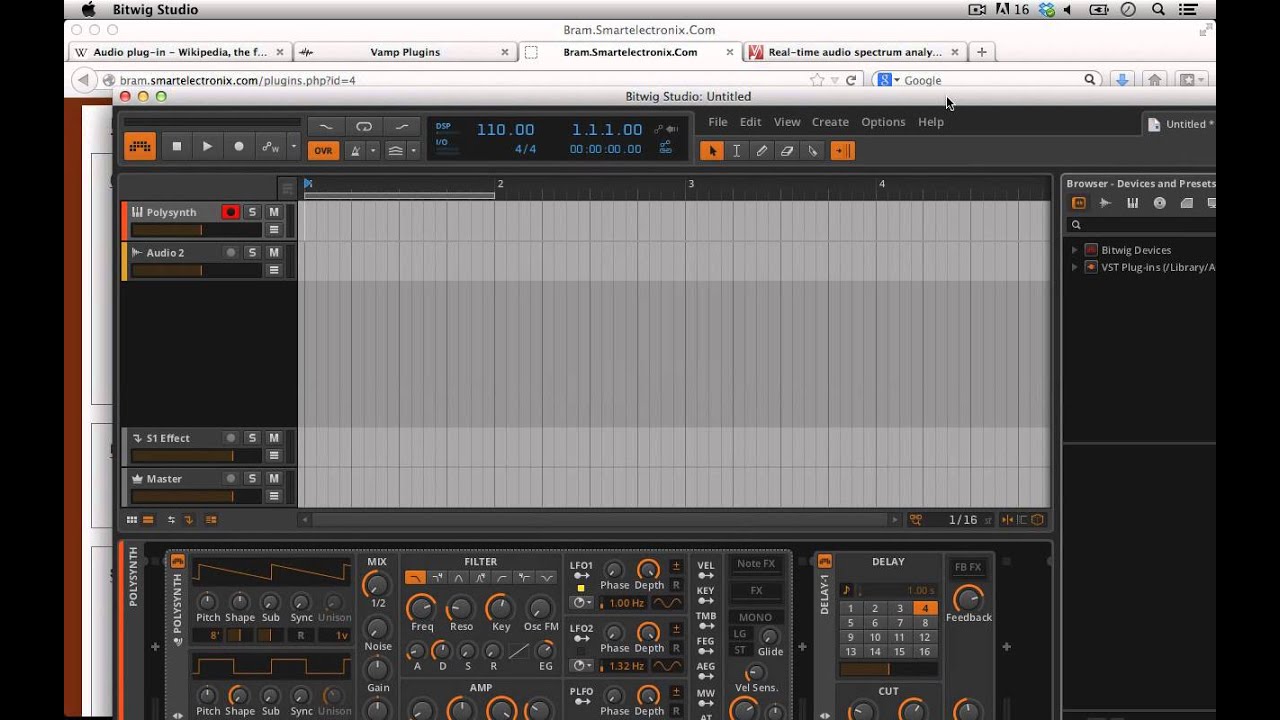Adjust the Polysynth track volume slider

tap(196, 230)
